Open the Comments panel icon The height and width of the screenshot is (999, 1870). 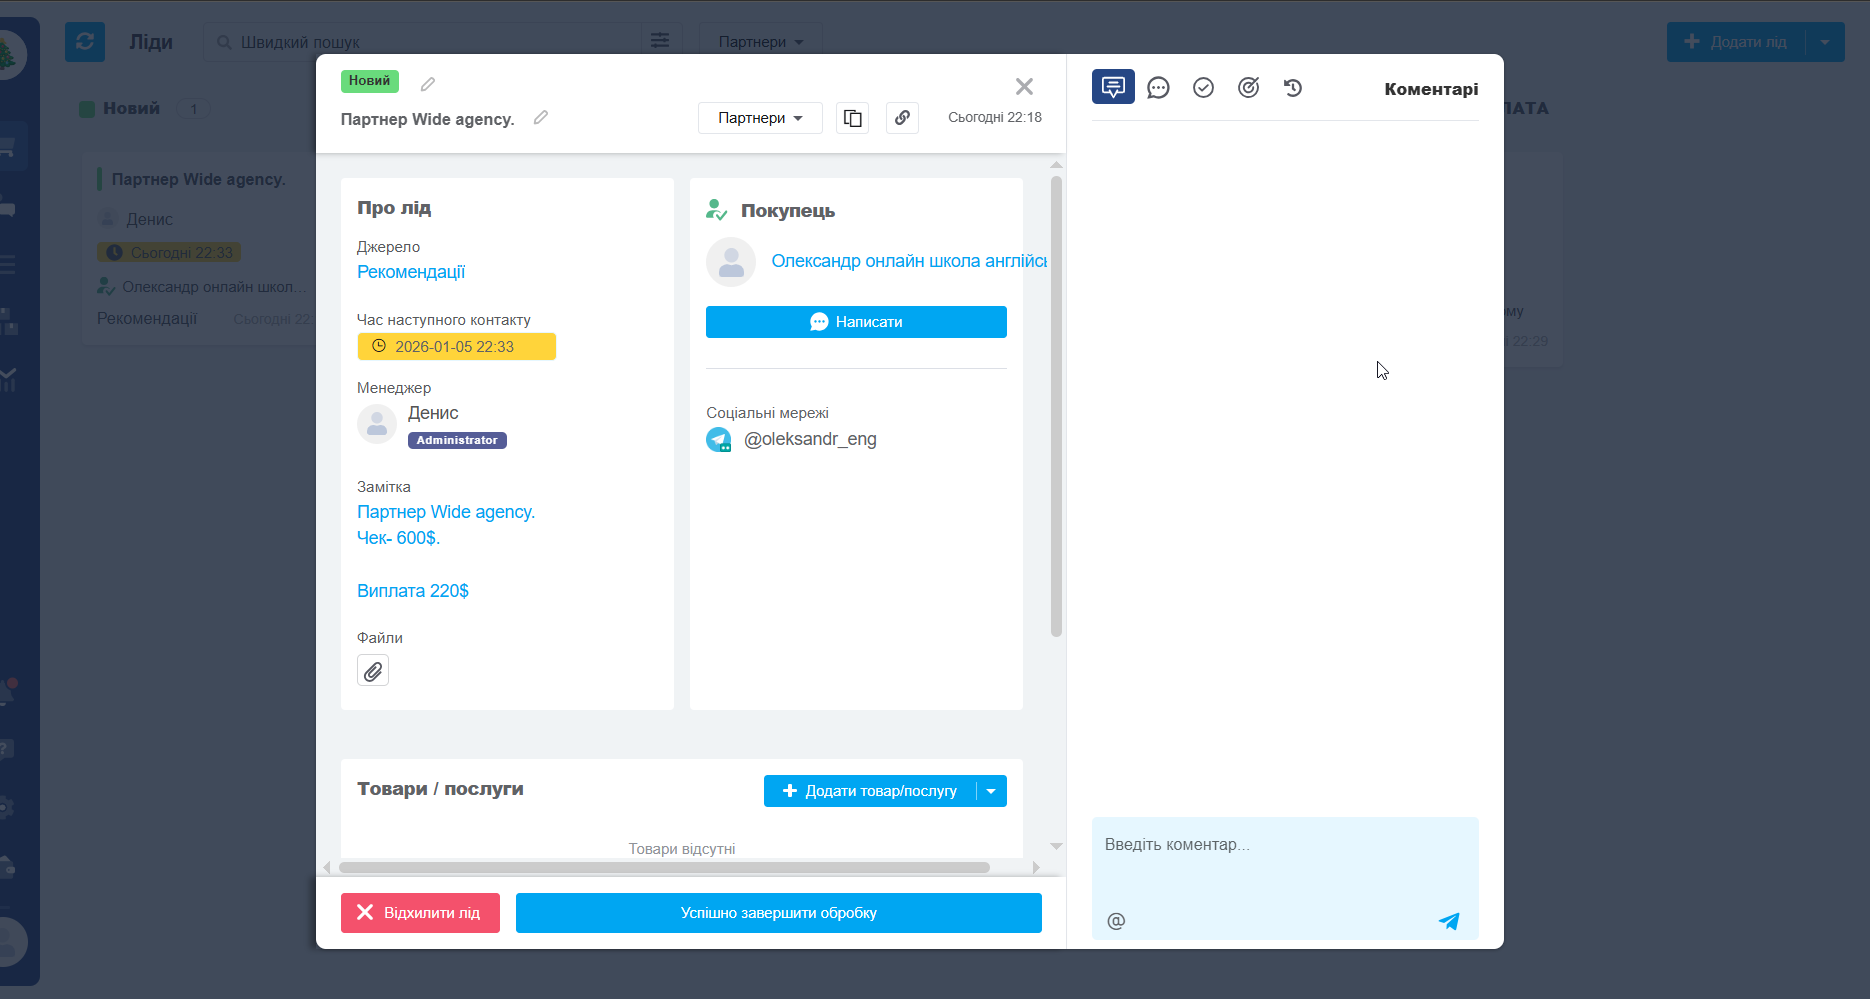point(1113,87)
